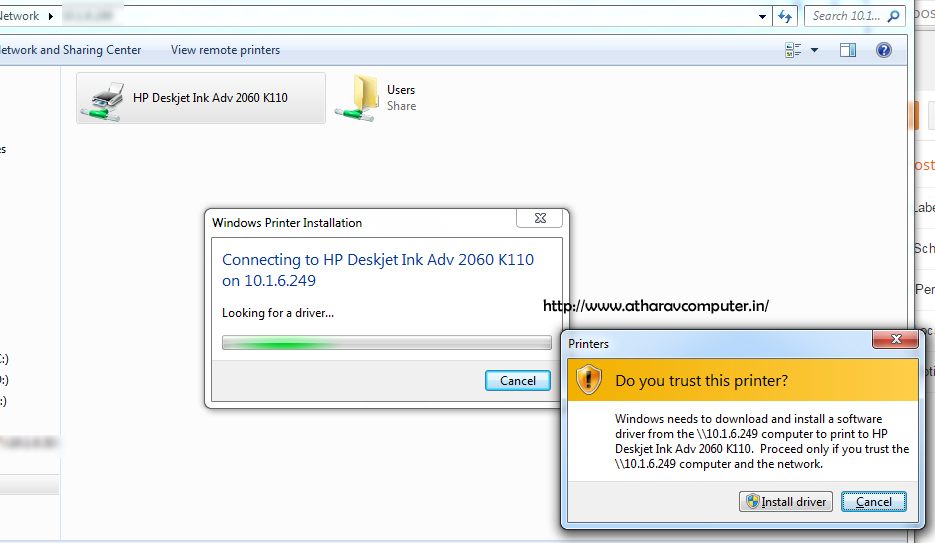Click the change view icon
935x543 pixels.
pos(793,50)
